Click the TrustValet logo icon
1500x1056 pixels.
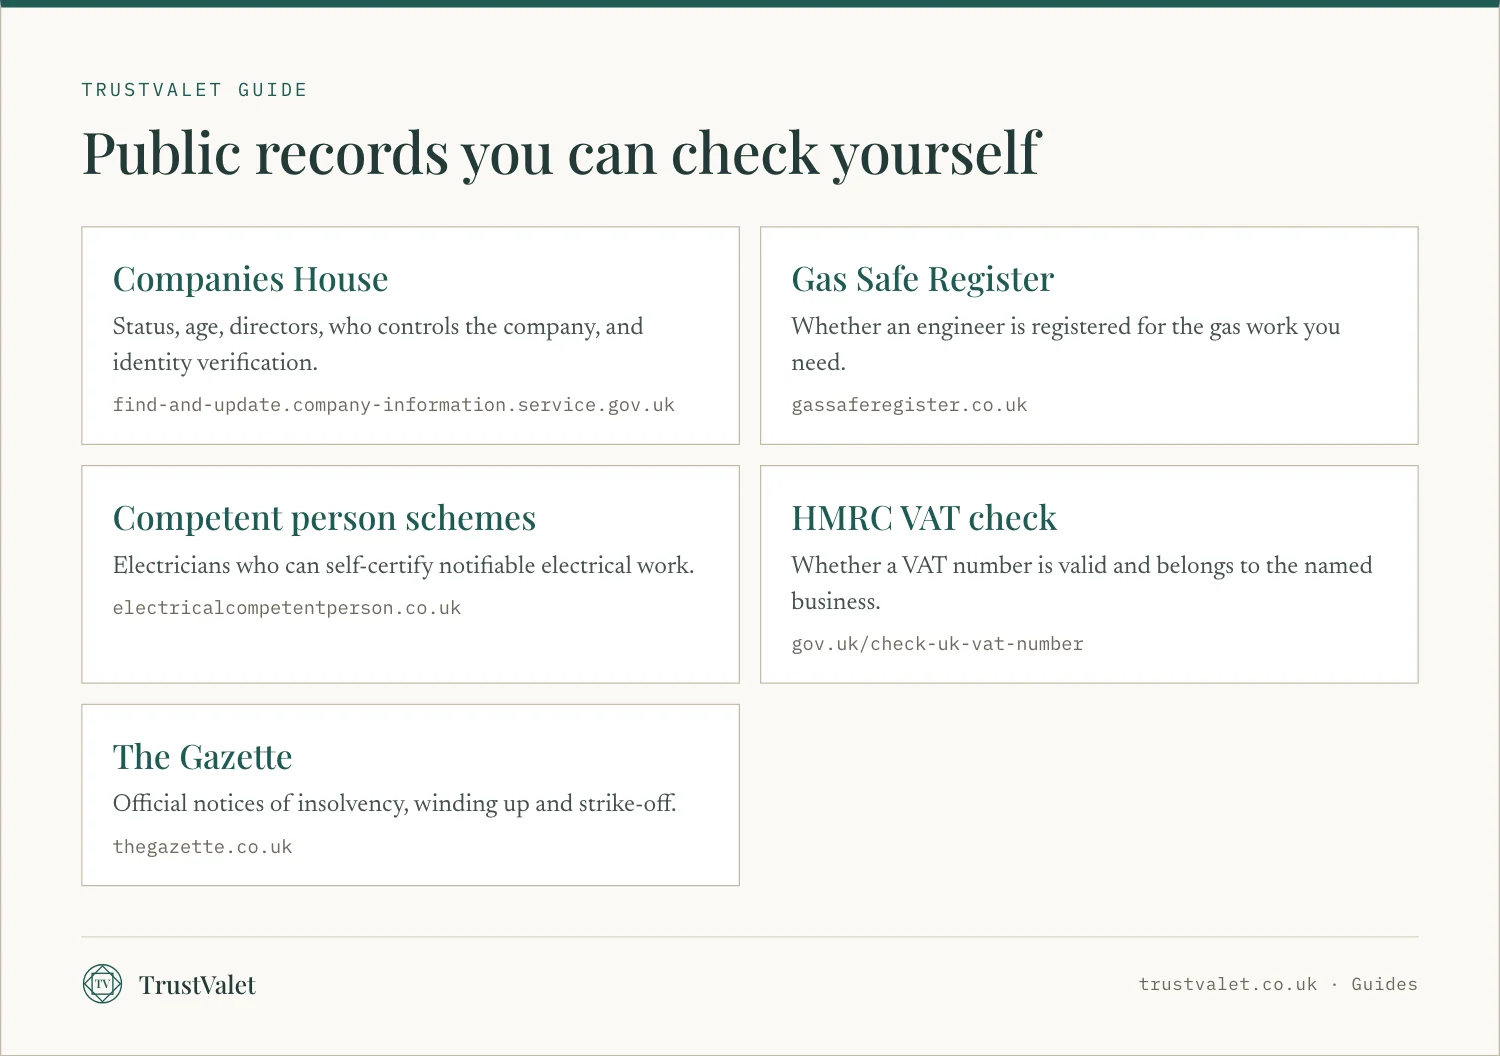[102, 984]
